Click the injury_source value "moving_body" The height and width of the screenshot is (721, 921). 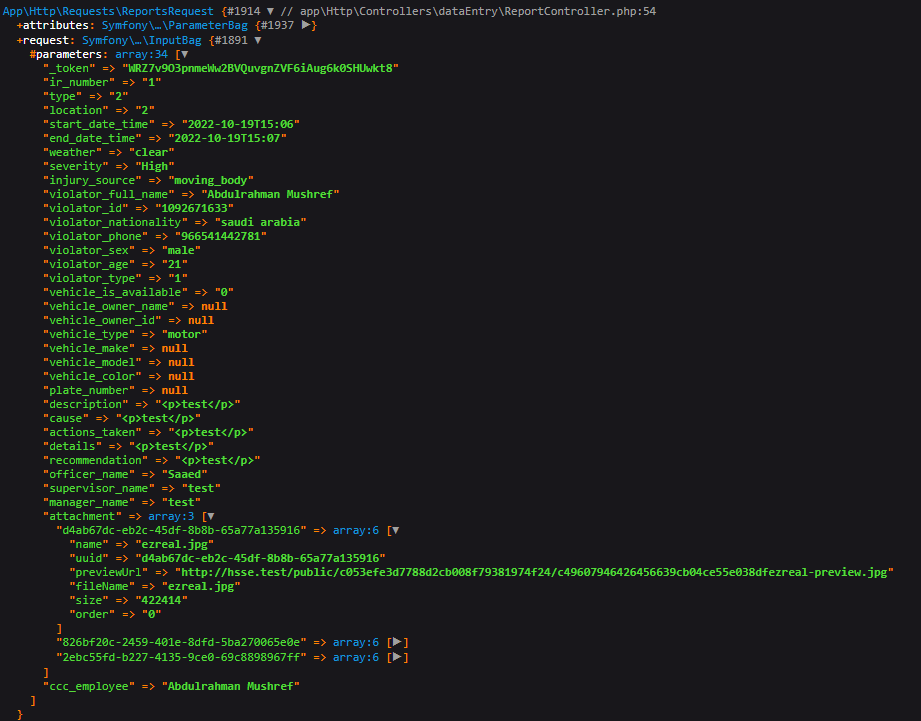pos(211,180)
